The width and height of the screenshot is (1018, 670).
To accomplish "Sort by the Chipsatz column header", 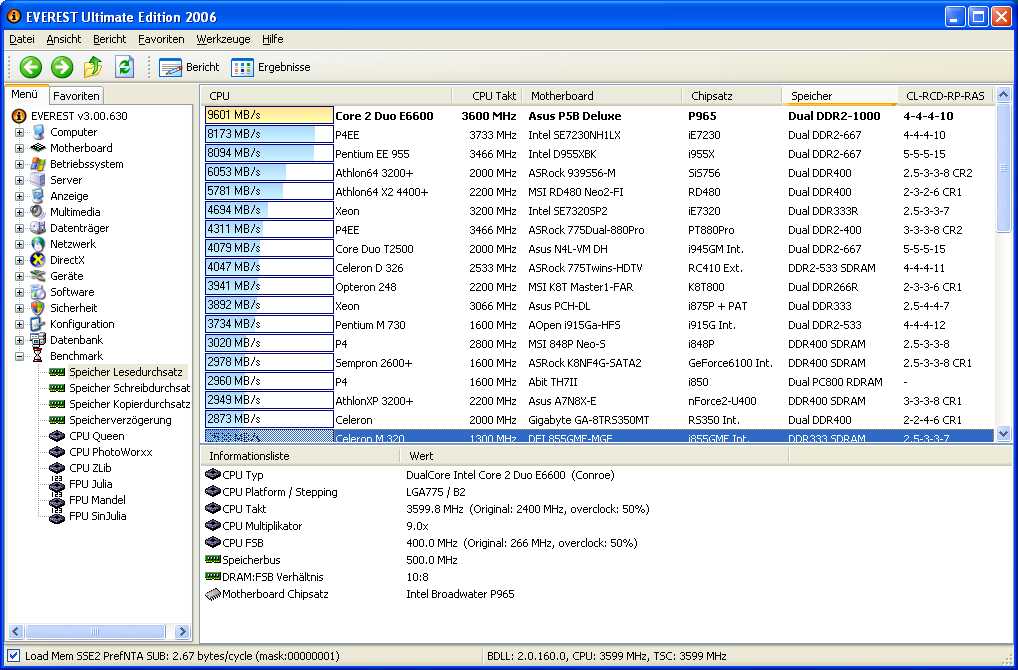I will [732, 96].
